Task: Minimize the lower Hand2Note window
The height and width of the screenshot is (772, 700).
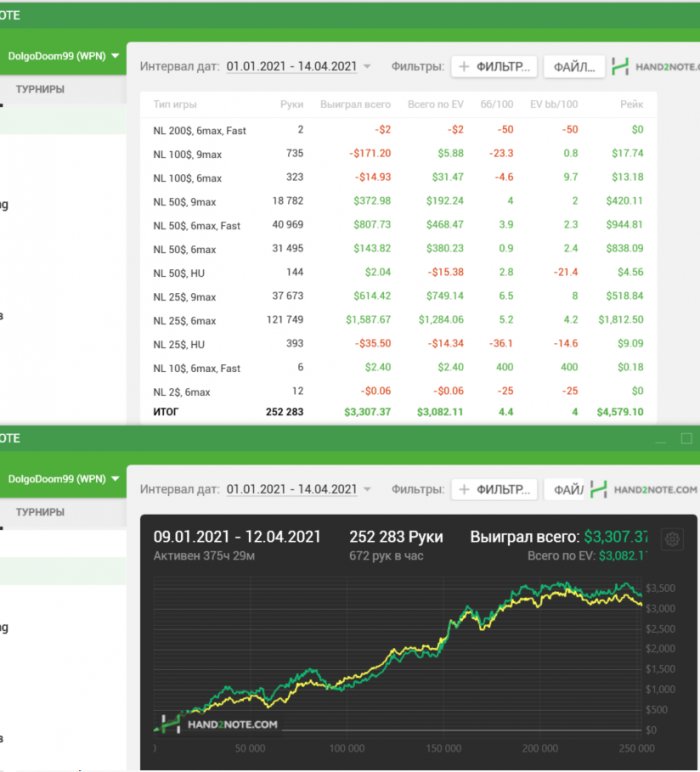Action: click(x=659, y=438)
